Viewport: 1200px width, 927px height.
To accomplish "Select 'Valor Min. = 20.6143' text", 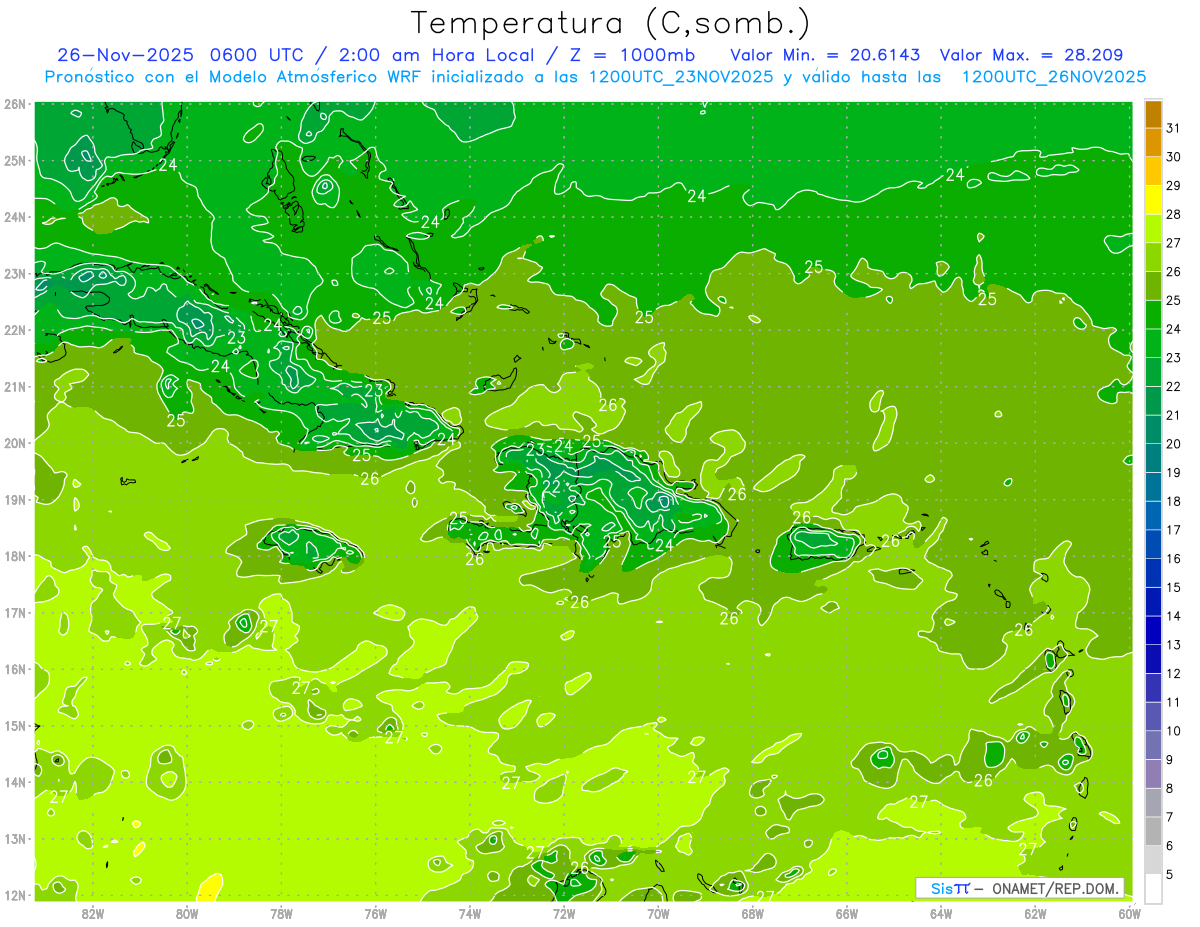I will 825,55.
